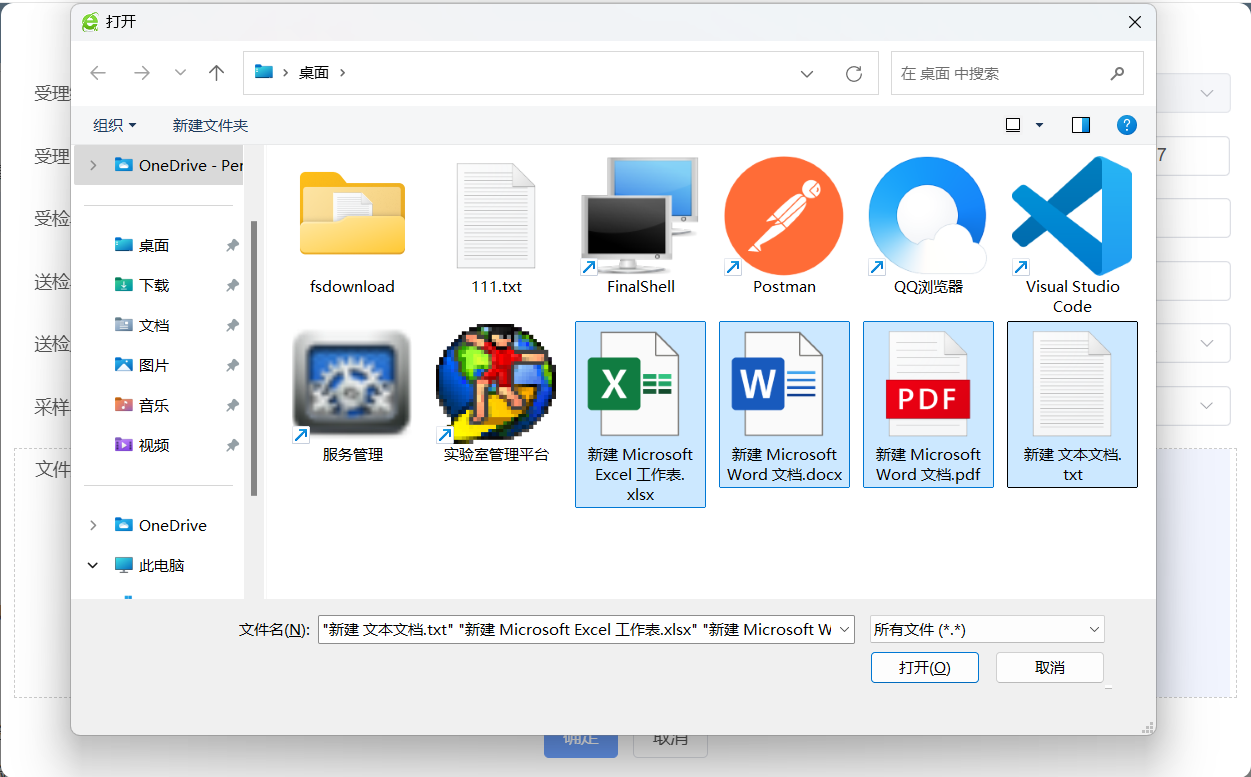Click 桌面 in the address breadcrumb
The height and width of the screenshot is (777, 1251).
[314, 73]
